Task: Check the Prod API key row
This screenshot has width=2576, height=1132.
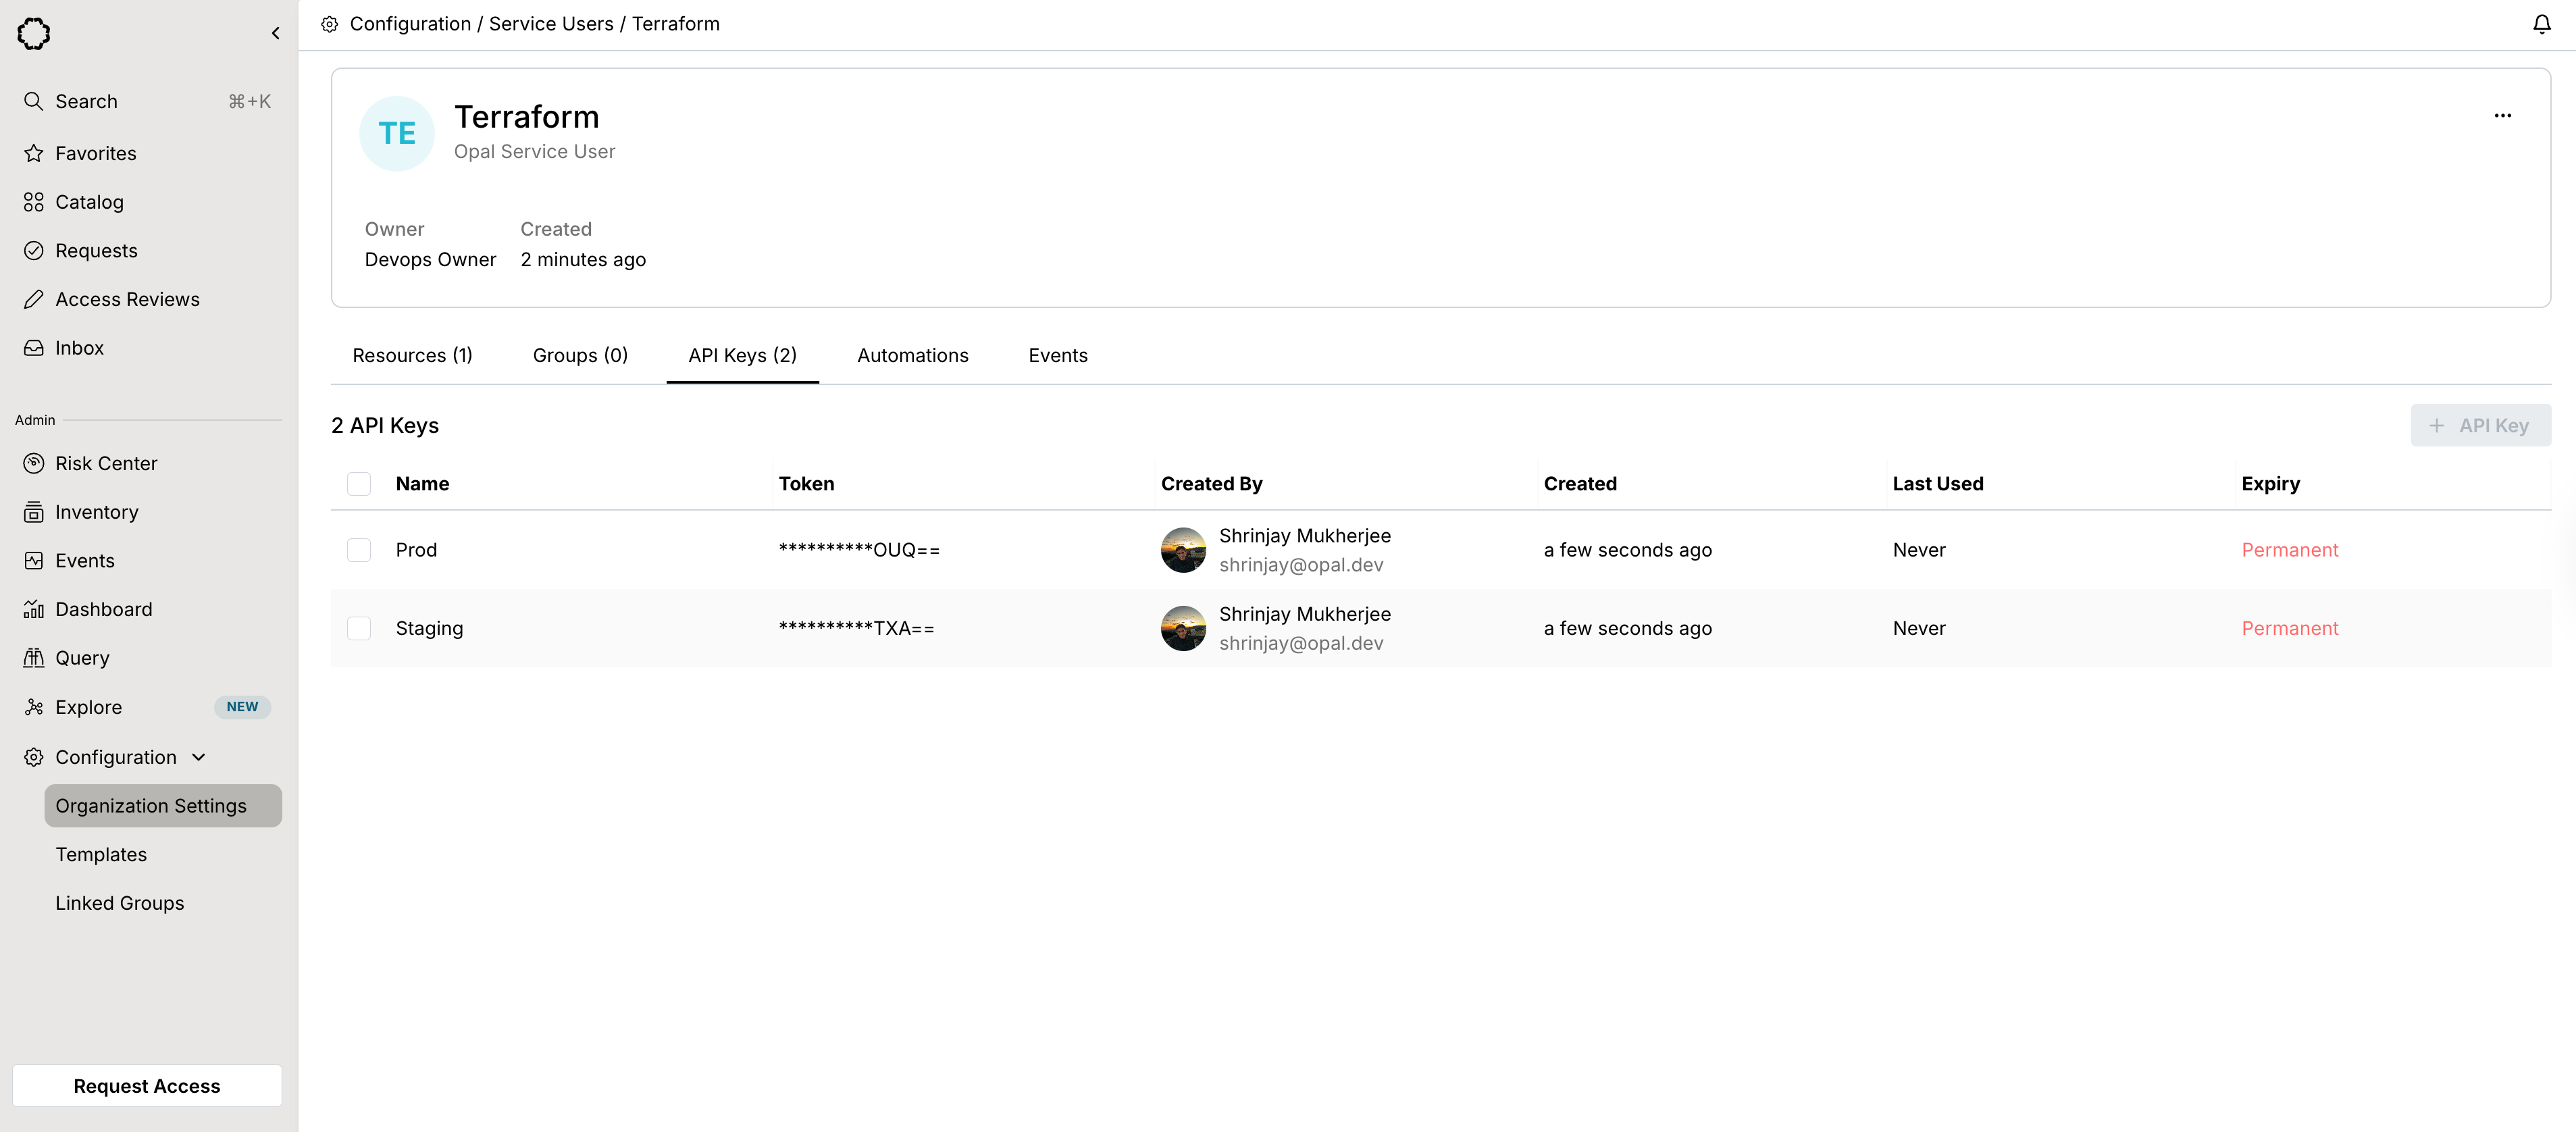Action: [x=359, y=550]
